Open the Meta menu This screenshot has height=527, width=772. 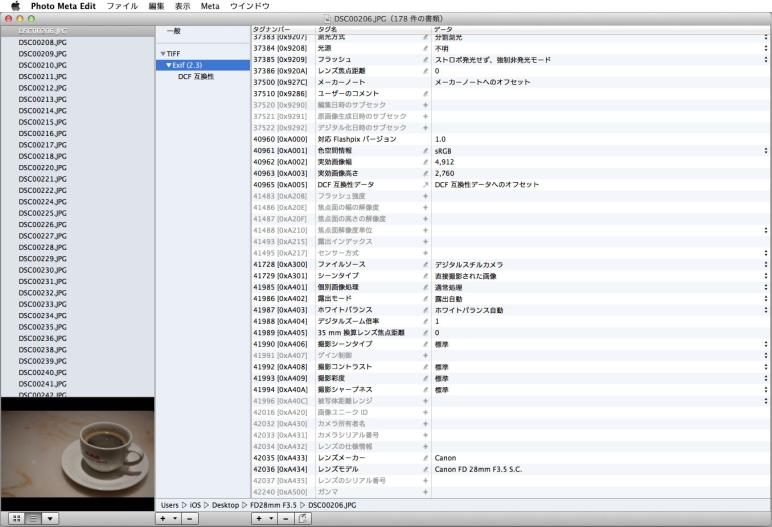point(210,6)
